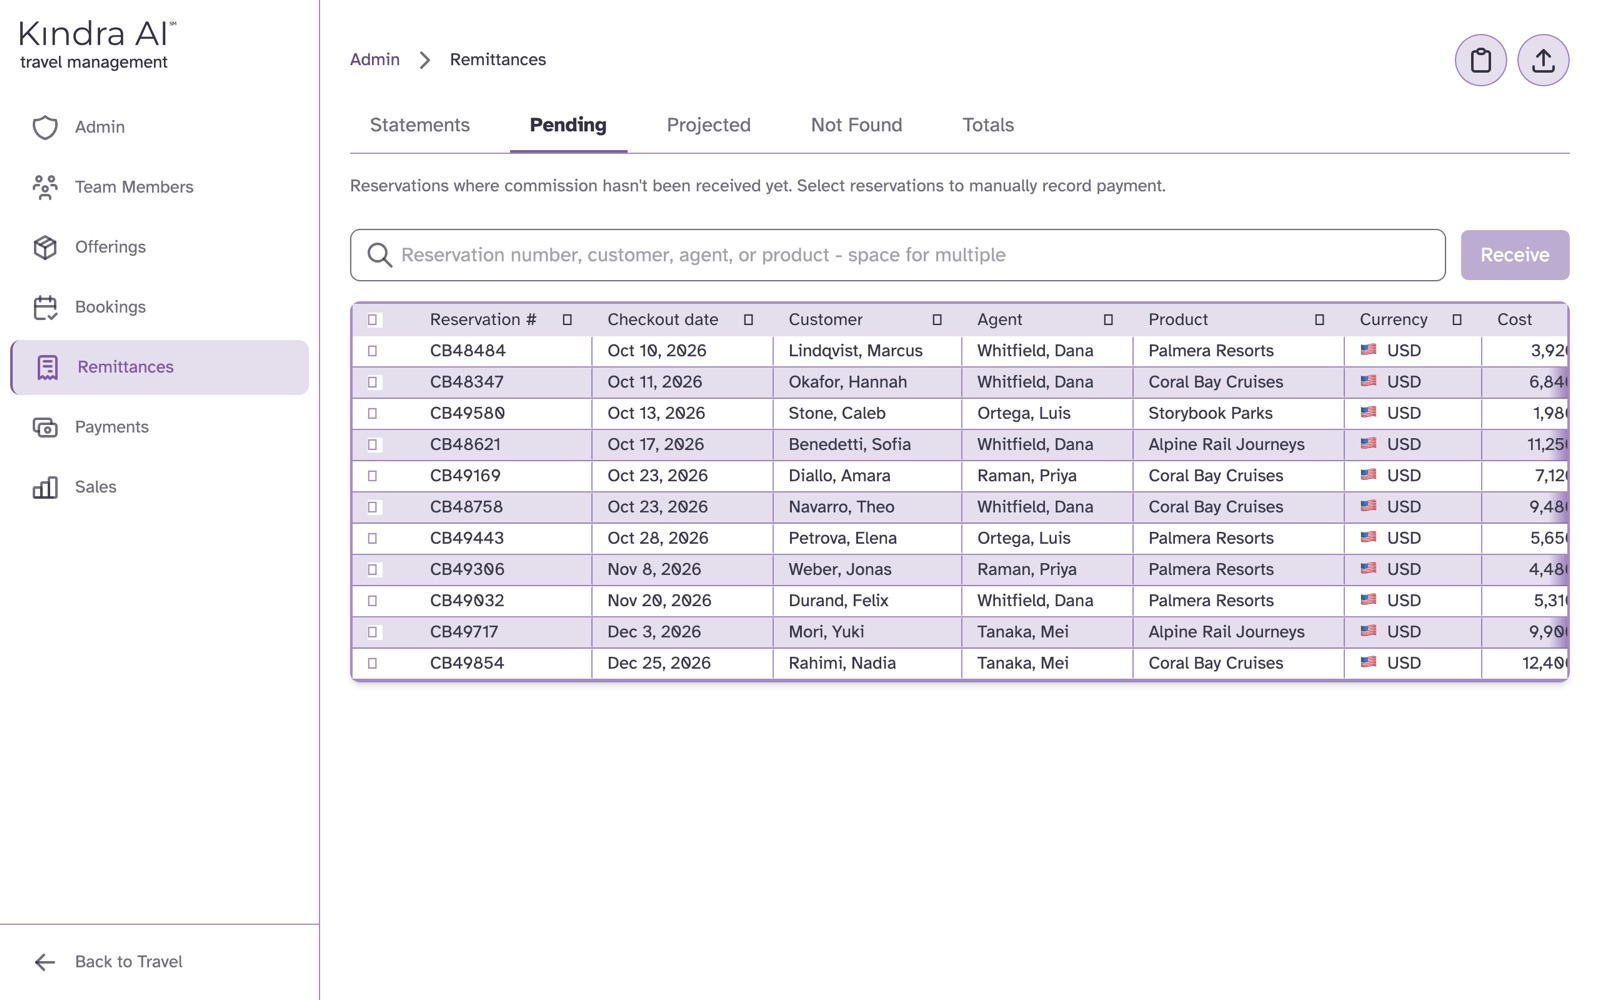Click the Remittances receipt icon

[47, 367]
